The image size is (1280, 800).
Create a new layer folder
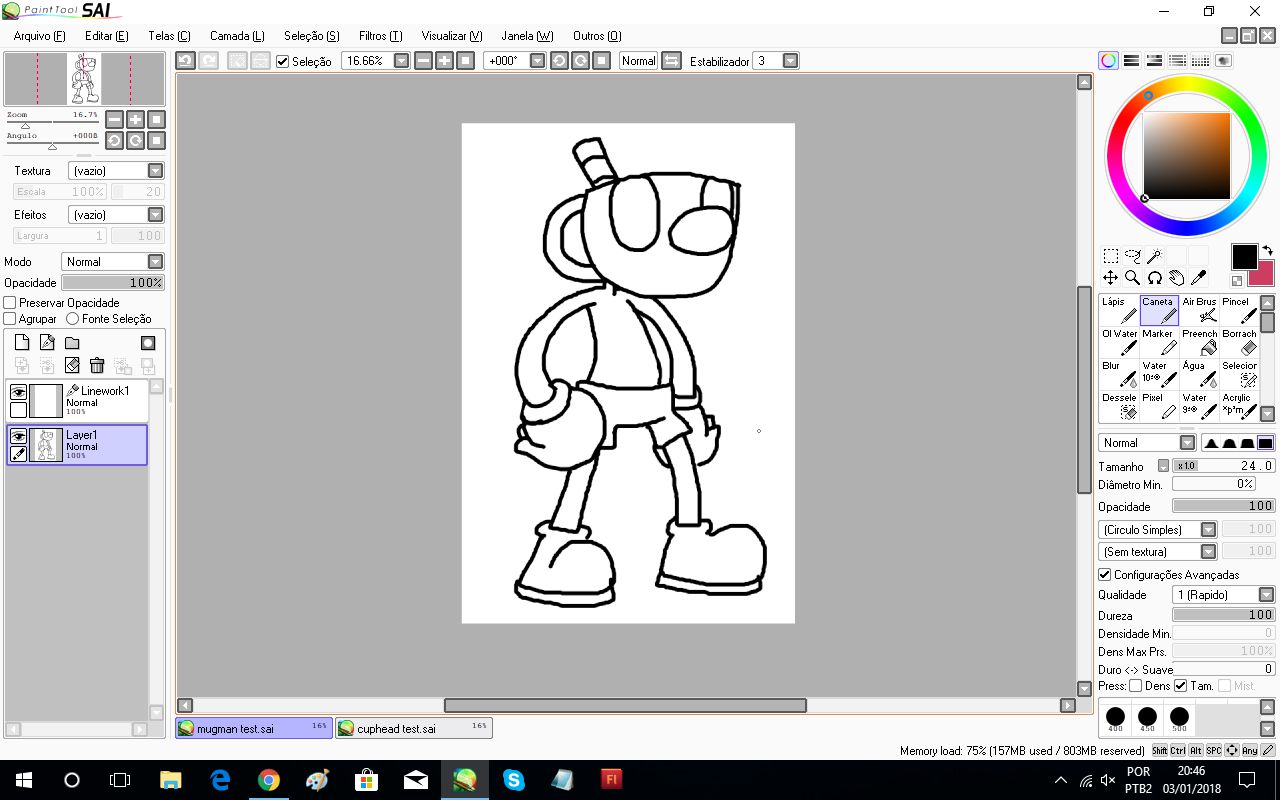click(72, 343)
